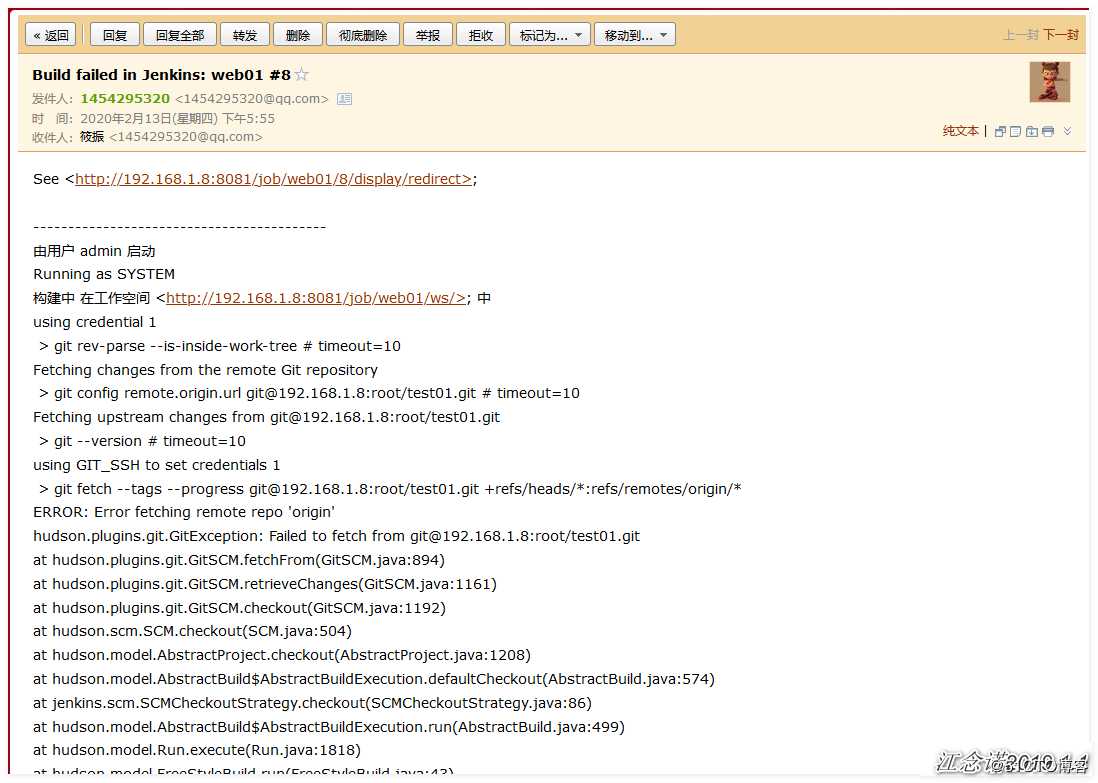The height and width of the screenshot is (783, 1098).
Task: Expand header details with double chevron
Action: 1067,131
